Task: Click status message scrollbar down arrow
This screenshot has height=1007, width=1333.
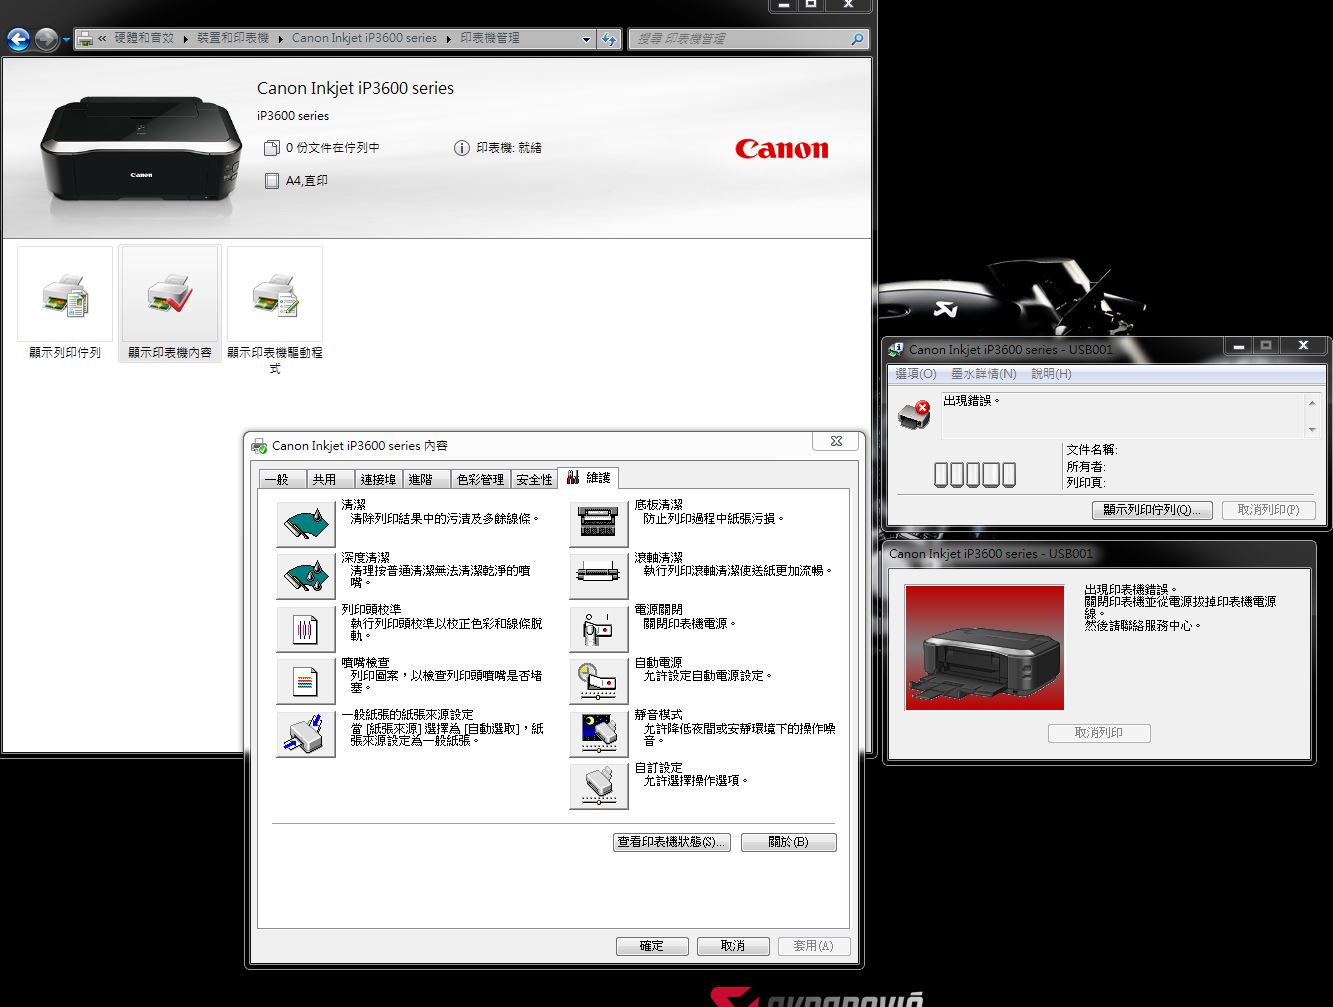Action: (1312, 430)
